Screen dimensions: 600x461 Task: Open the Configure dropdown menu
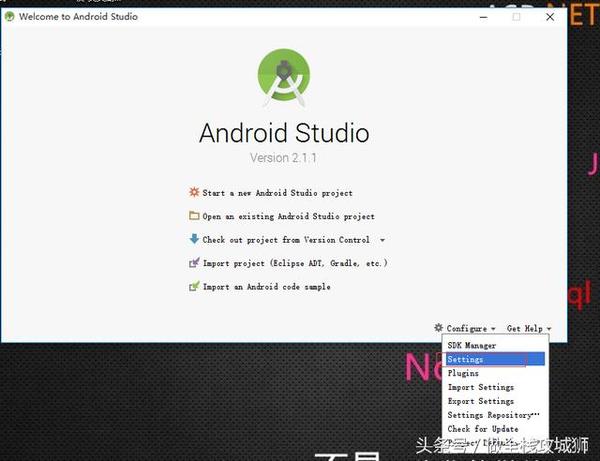pos(471,328)
